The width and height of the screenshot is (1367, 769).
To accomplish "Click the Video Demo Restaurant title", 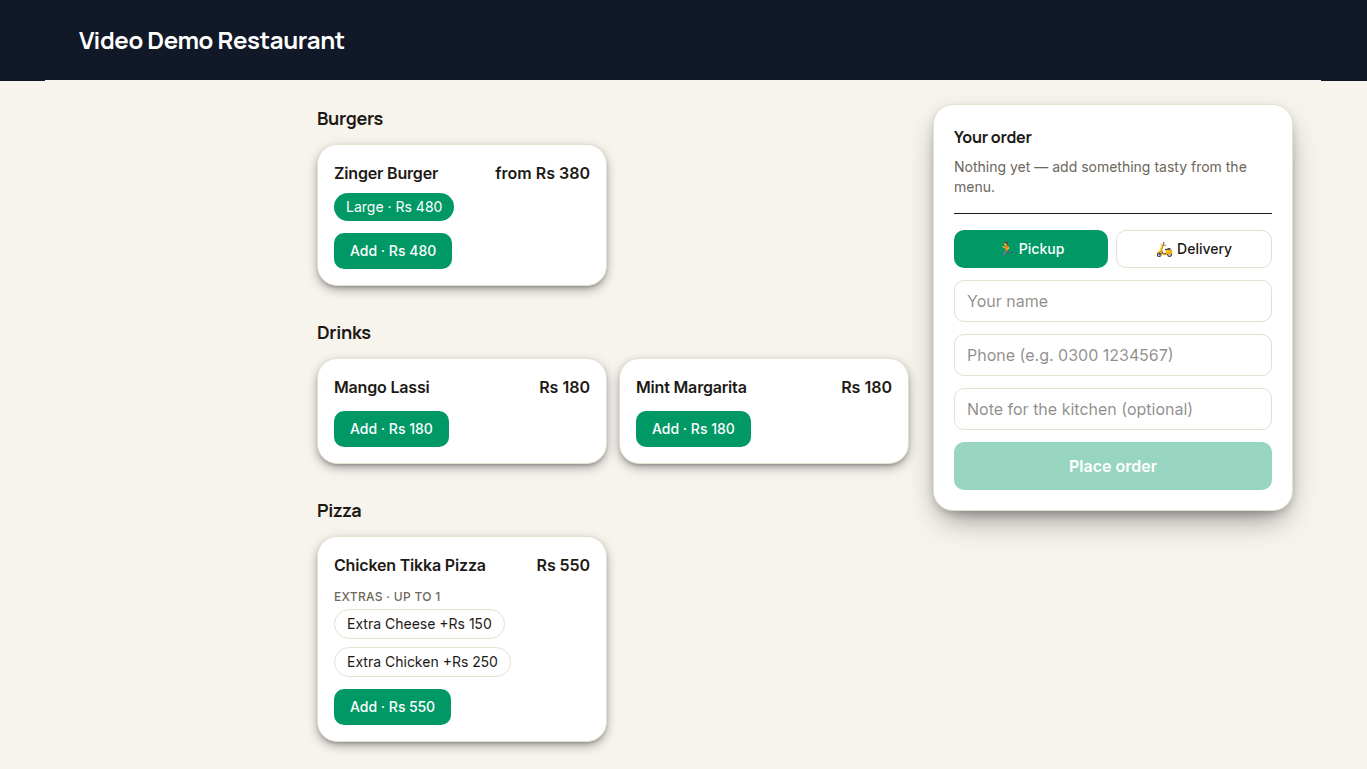I will [x=212, y=41].
